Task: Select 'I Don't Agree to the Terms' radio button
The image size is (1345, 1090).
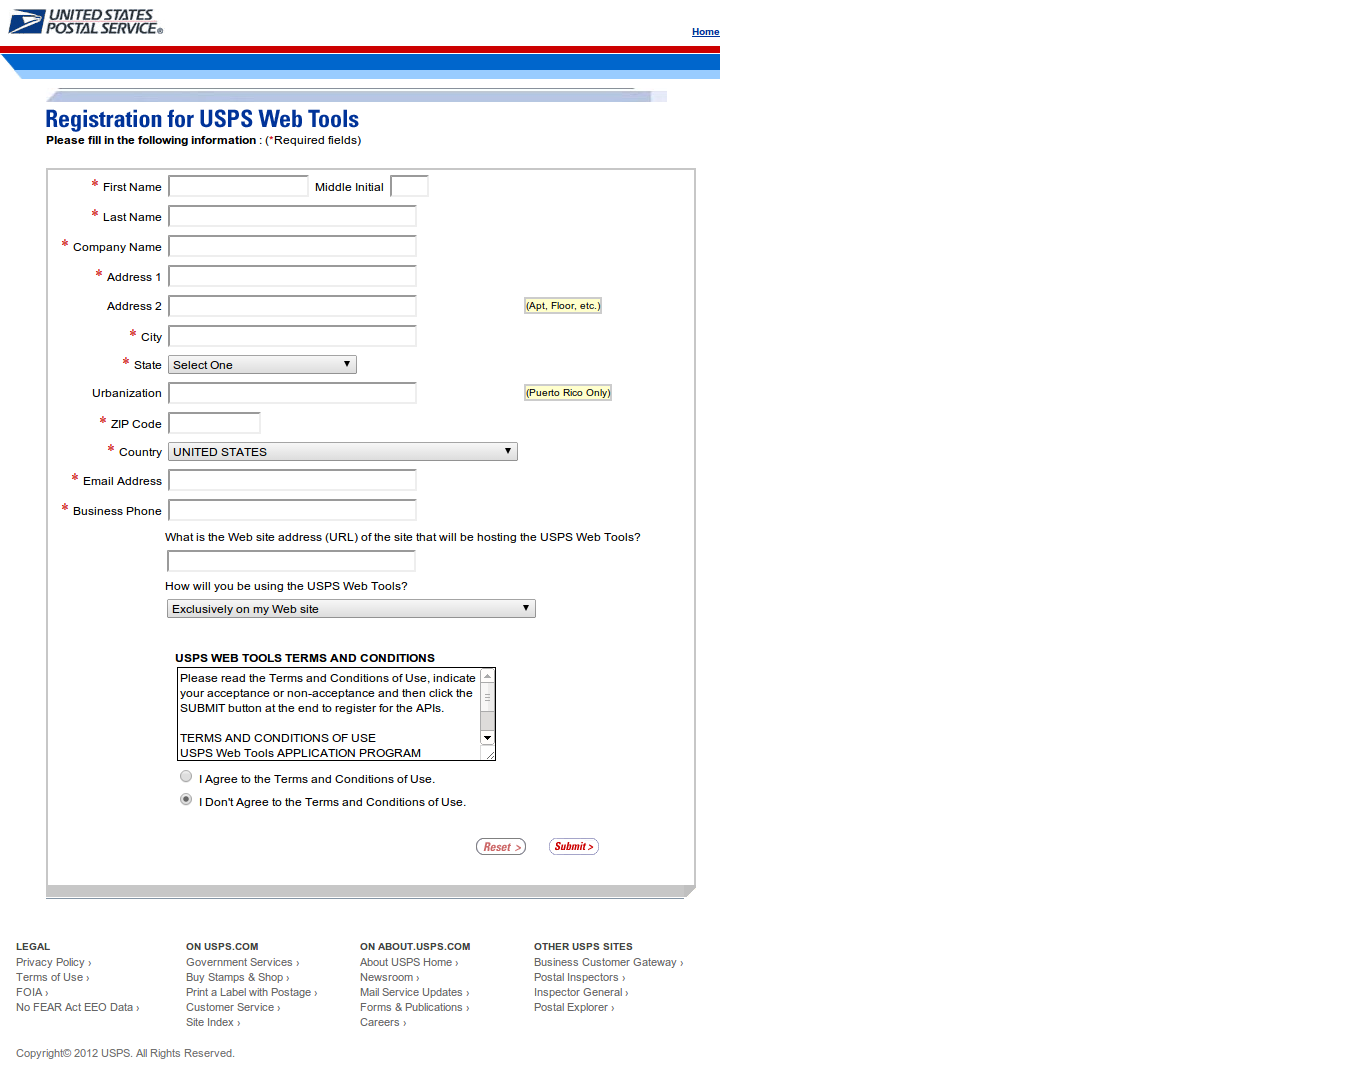Action: (186, 799)
